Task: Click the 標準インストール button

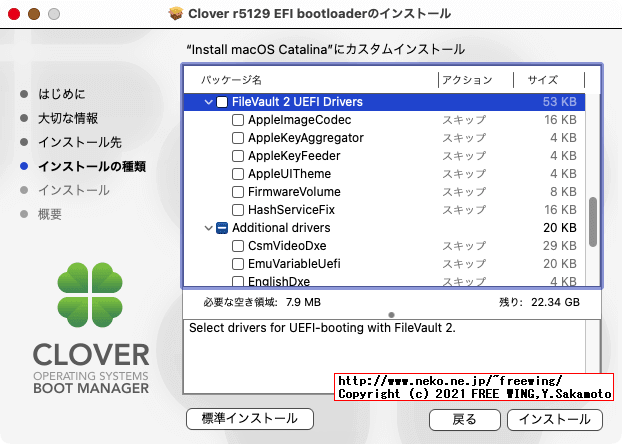Action: [x=250, y=419]
